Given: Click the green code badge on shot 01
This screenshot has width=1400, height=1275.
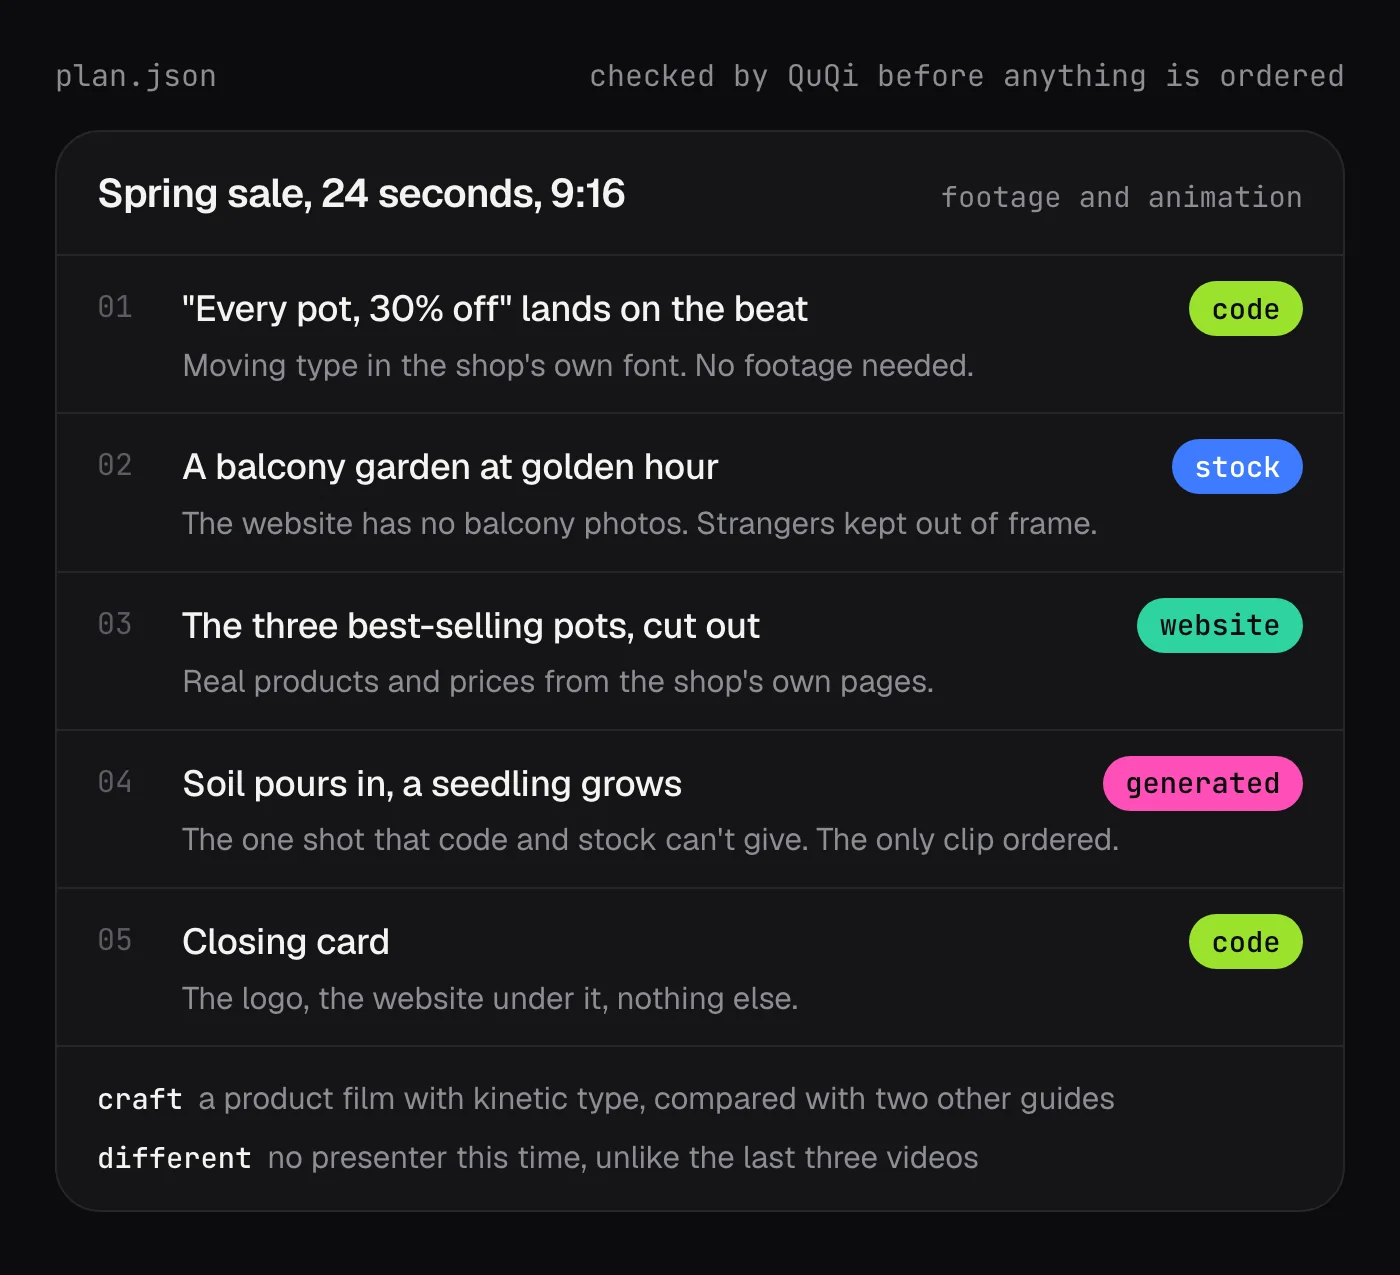Looking at the screenshot, I should [x=1245, y=309].
